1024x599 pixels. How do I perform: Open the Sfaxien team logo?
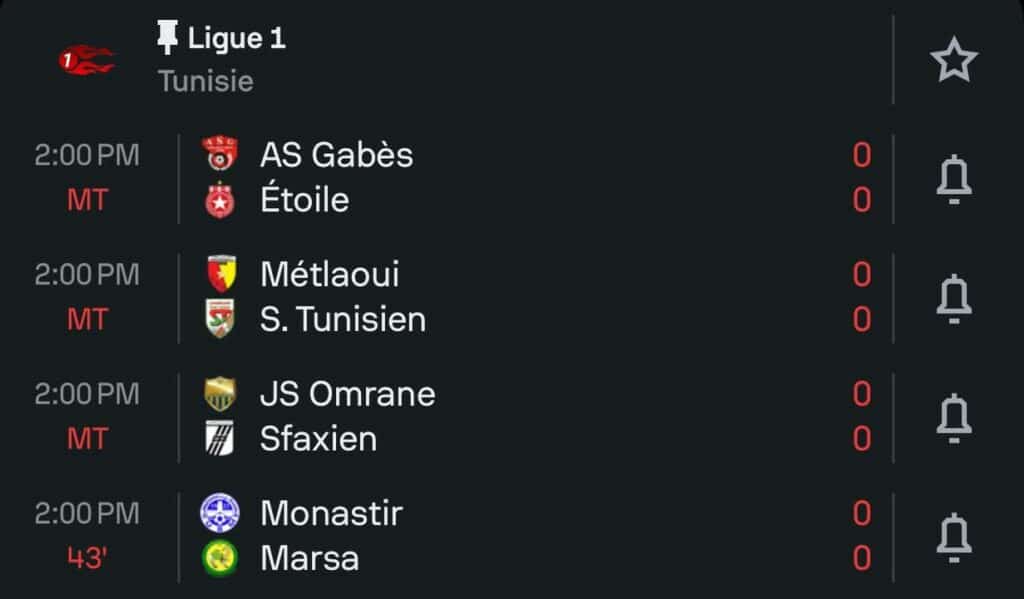point(219,439)
